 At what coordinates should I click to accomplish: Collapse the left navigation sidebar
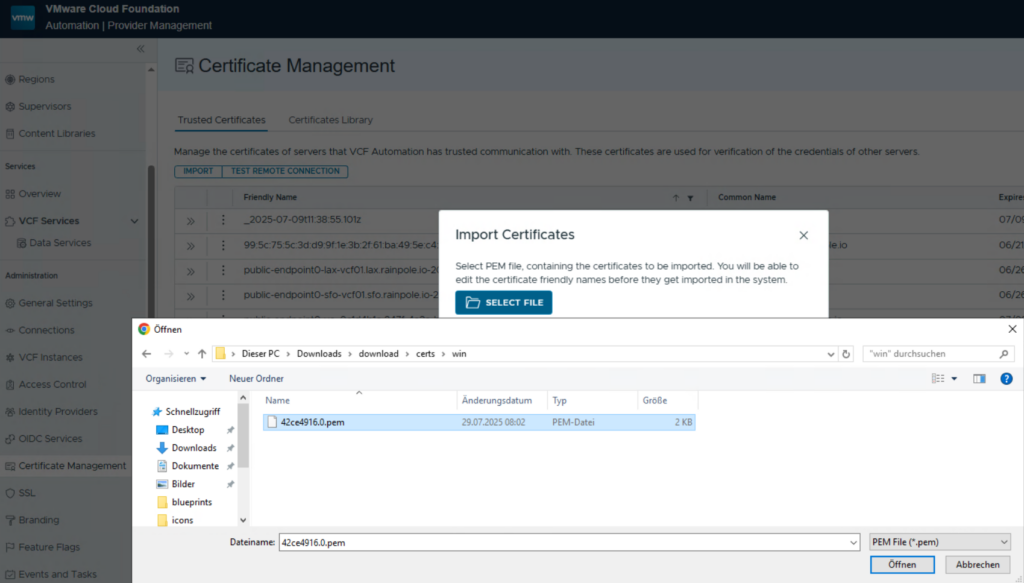(140, 49)
